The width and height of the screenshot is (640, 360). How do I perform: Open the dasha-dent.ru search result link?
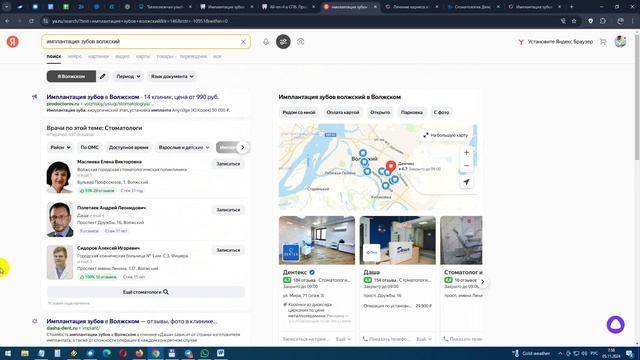(132, 321)
